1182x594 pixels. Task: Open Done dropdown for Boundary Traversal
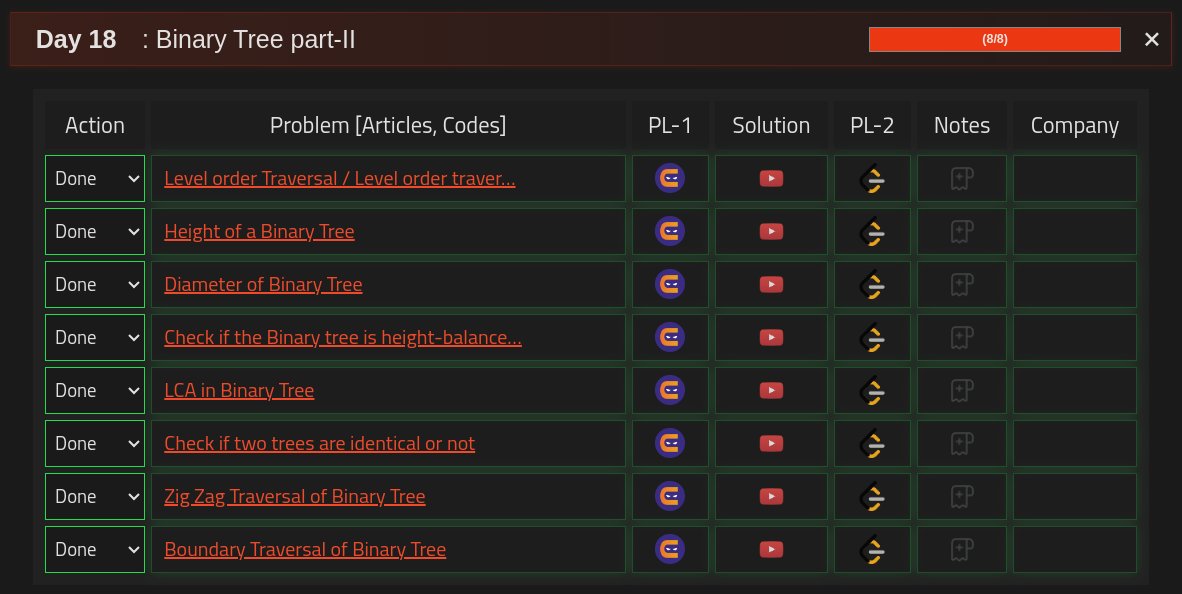pos(95,550)
